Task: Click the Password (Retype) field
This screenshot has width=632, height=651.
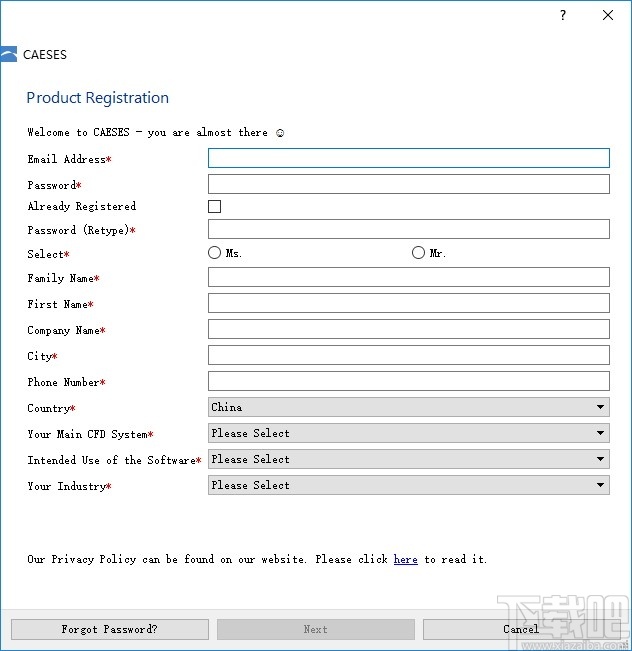Action: click(408, 229)
